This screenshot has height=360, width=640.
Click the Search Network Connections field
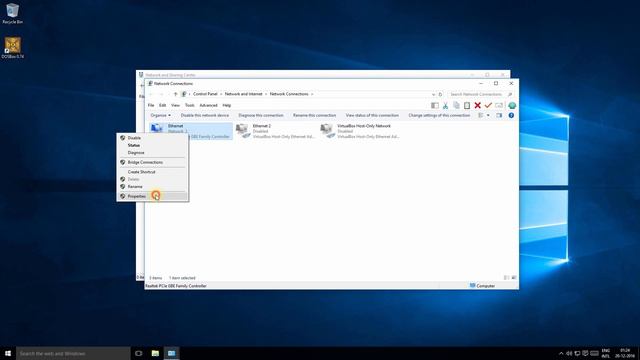click(480, 94)
